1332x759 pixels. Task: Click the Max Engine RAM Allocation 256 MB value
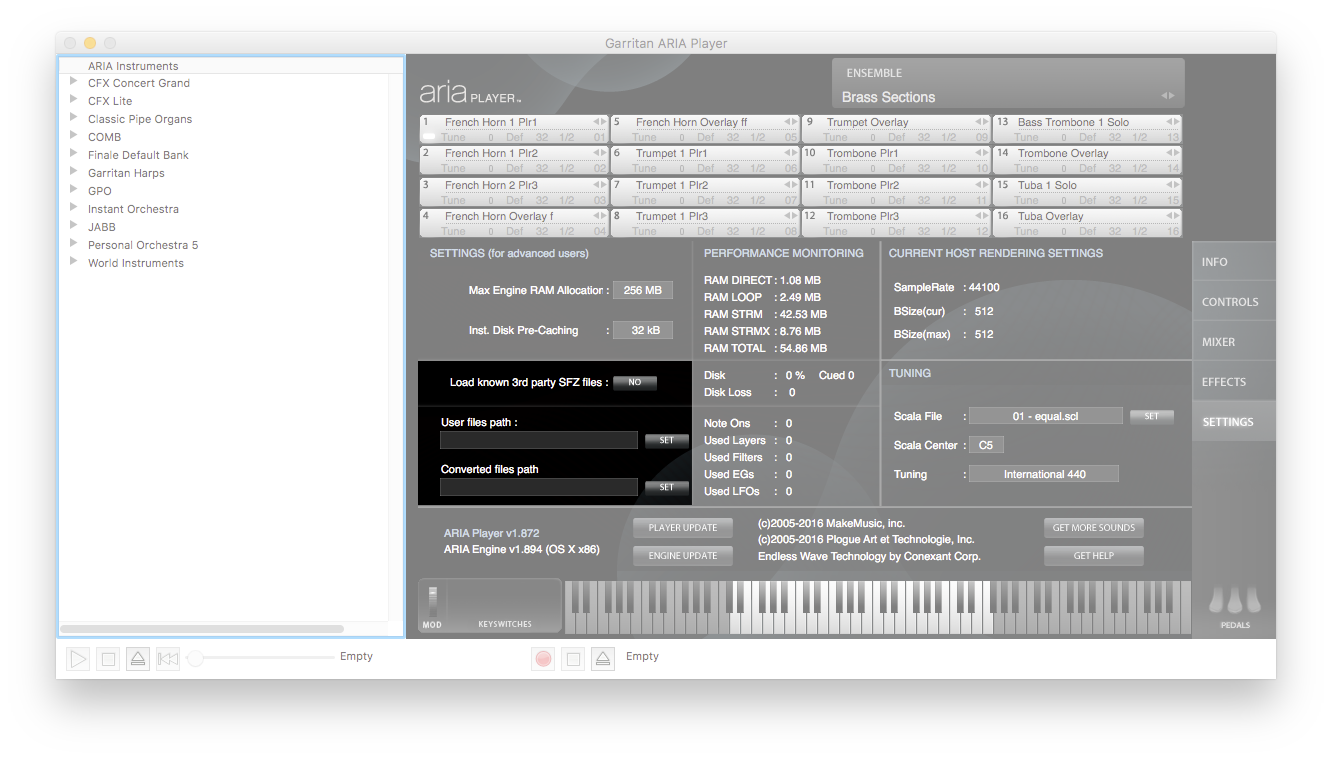643,290
